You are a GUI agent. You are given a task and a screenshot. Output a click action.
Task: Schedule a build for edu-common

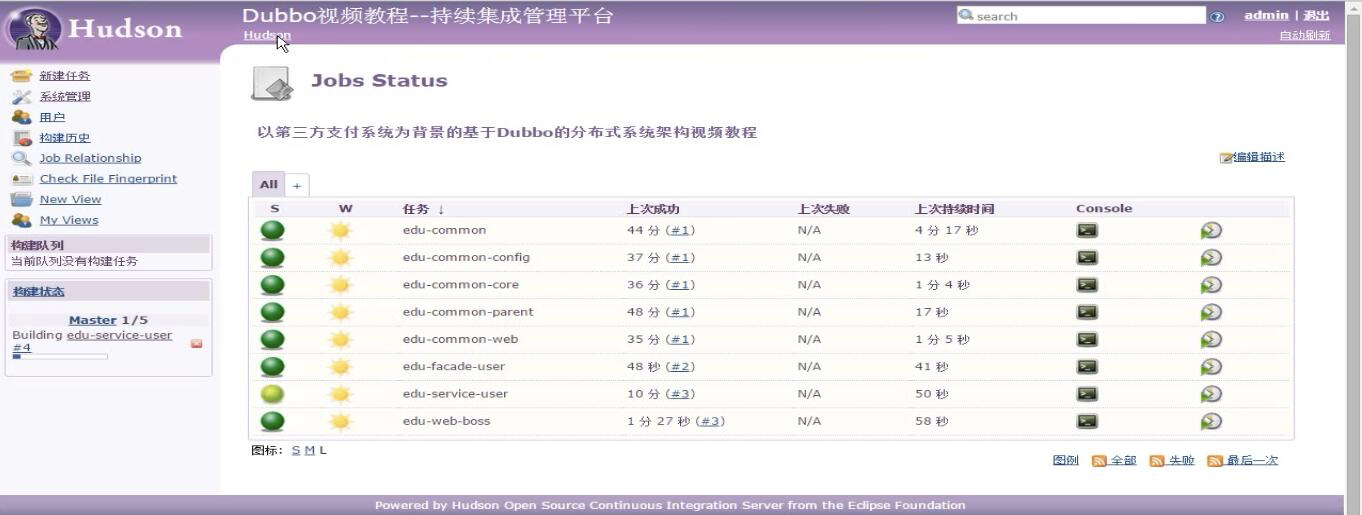coord(1211,230)
